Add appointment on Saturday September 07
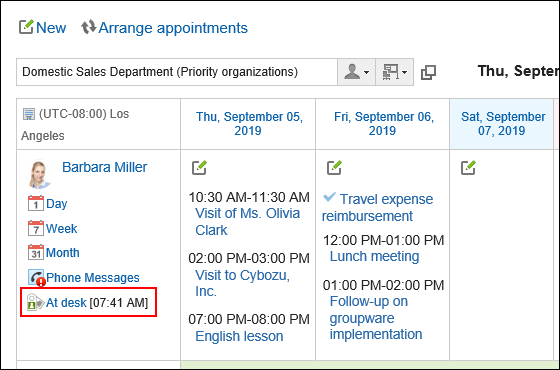Viewport: 560px width, 370px height. [468, 168]
